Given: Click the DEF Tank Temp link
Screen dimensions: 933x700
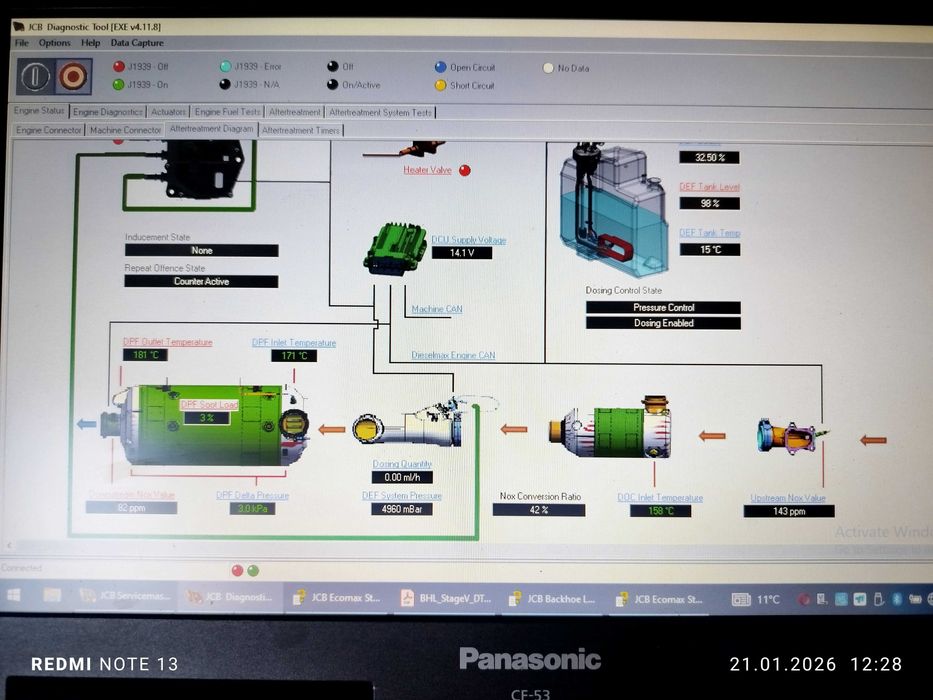Looking at the screenshot, I should click(710, 233).
